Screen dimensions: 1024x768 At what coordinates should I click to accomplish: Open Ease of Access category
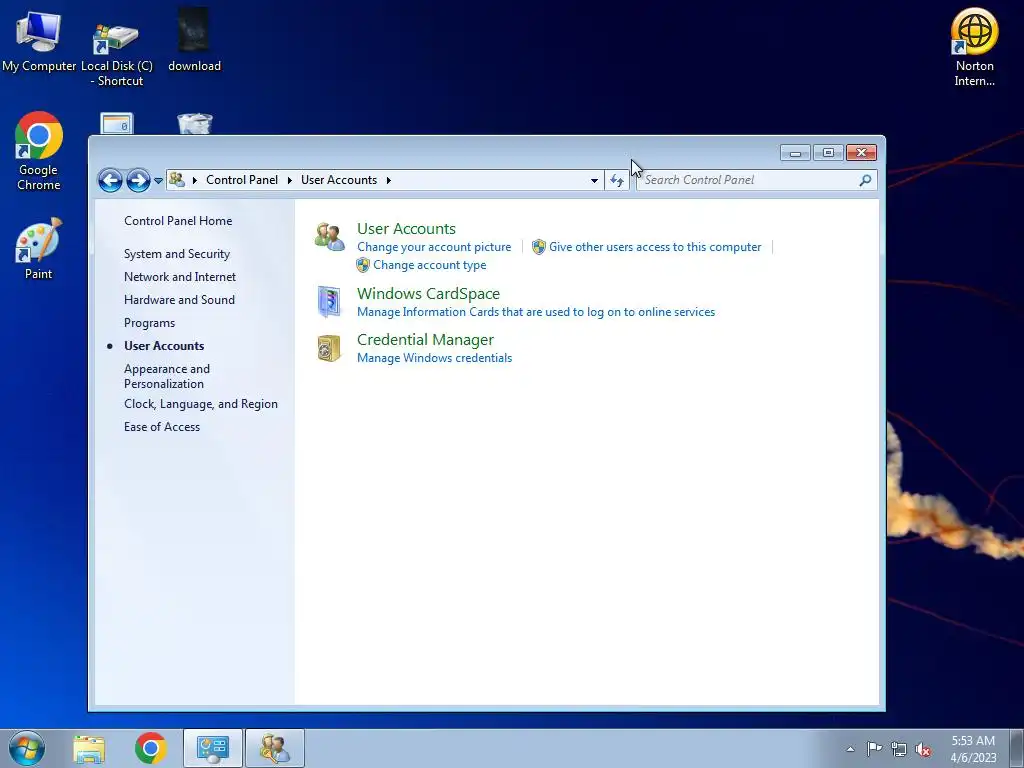point(162,426)
